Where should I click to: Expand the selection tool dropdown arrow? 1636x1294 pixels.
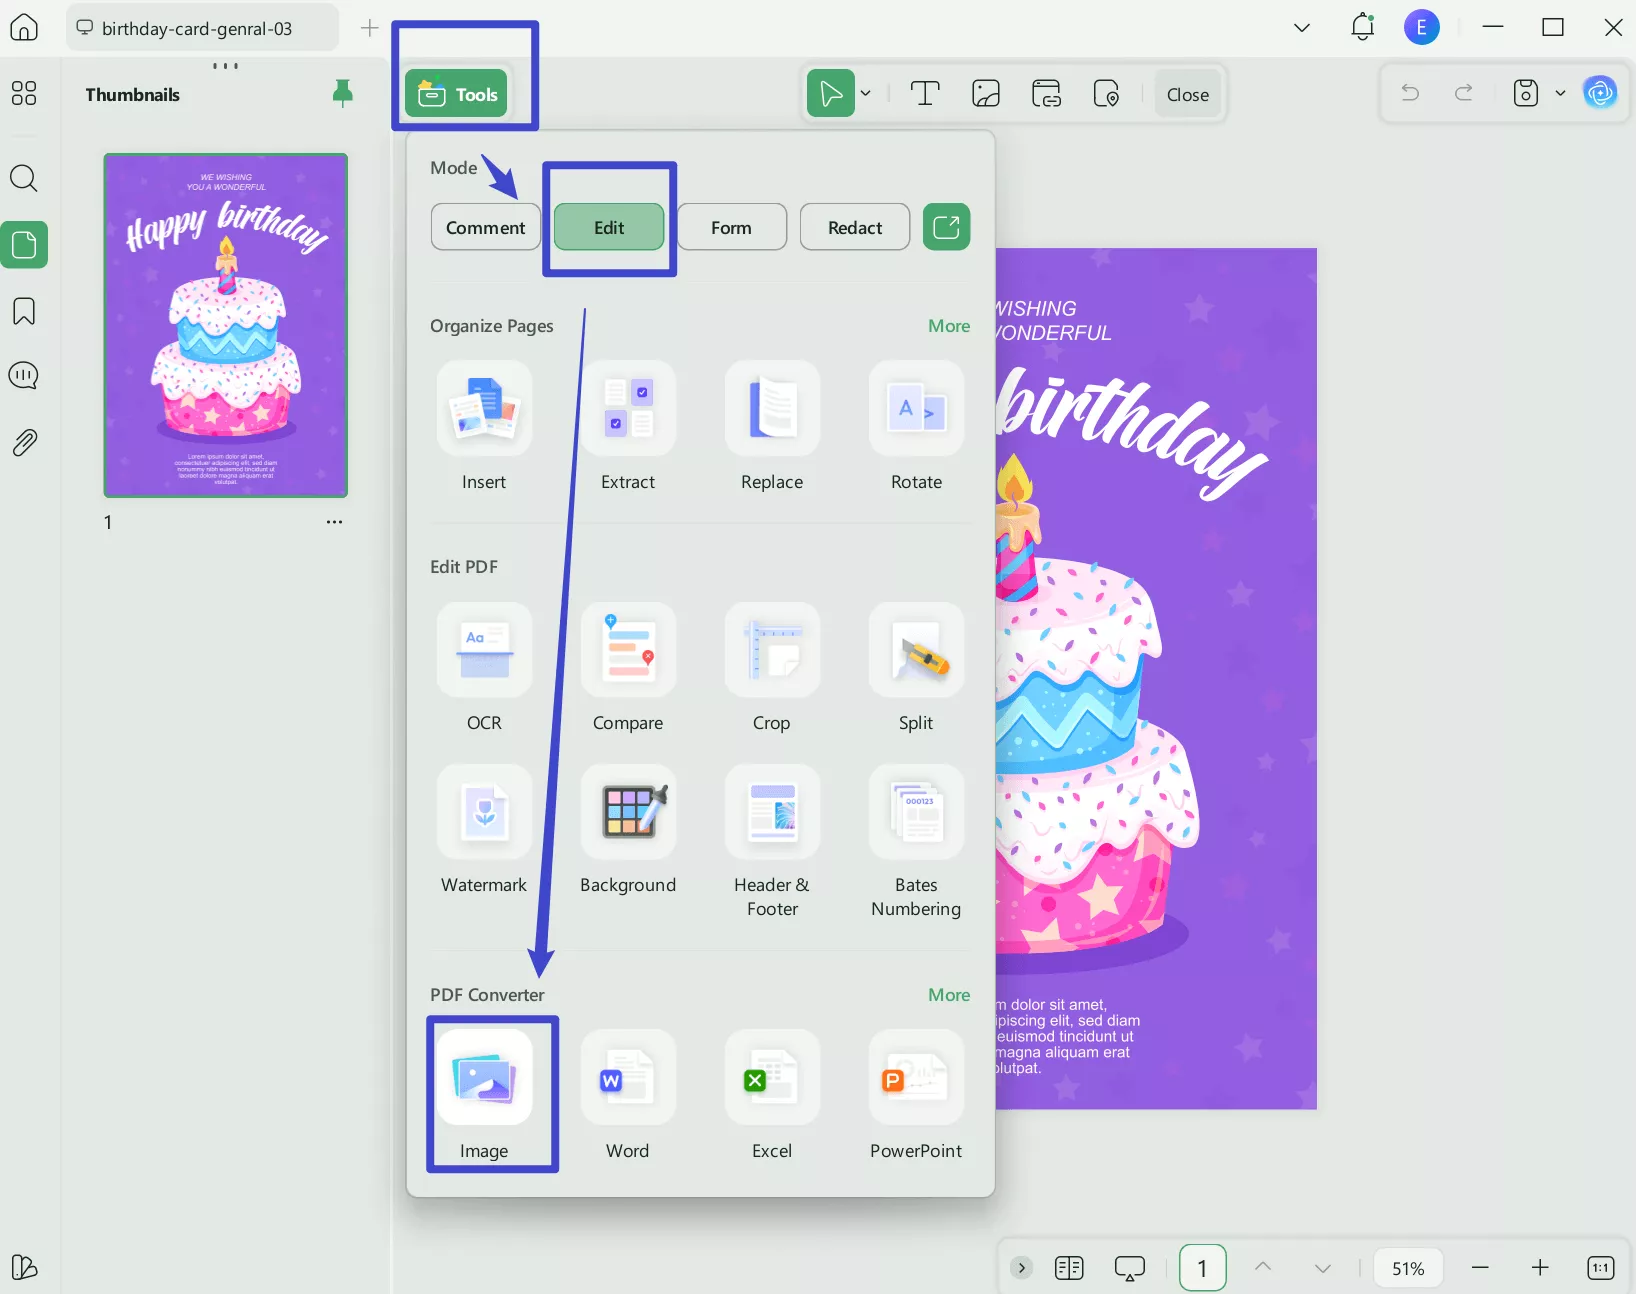point(866,94)
